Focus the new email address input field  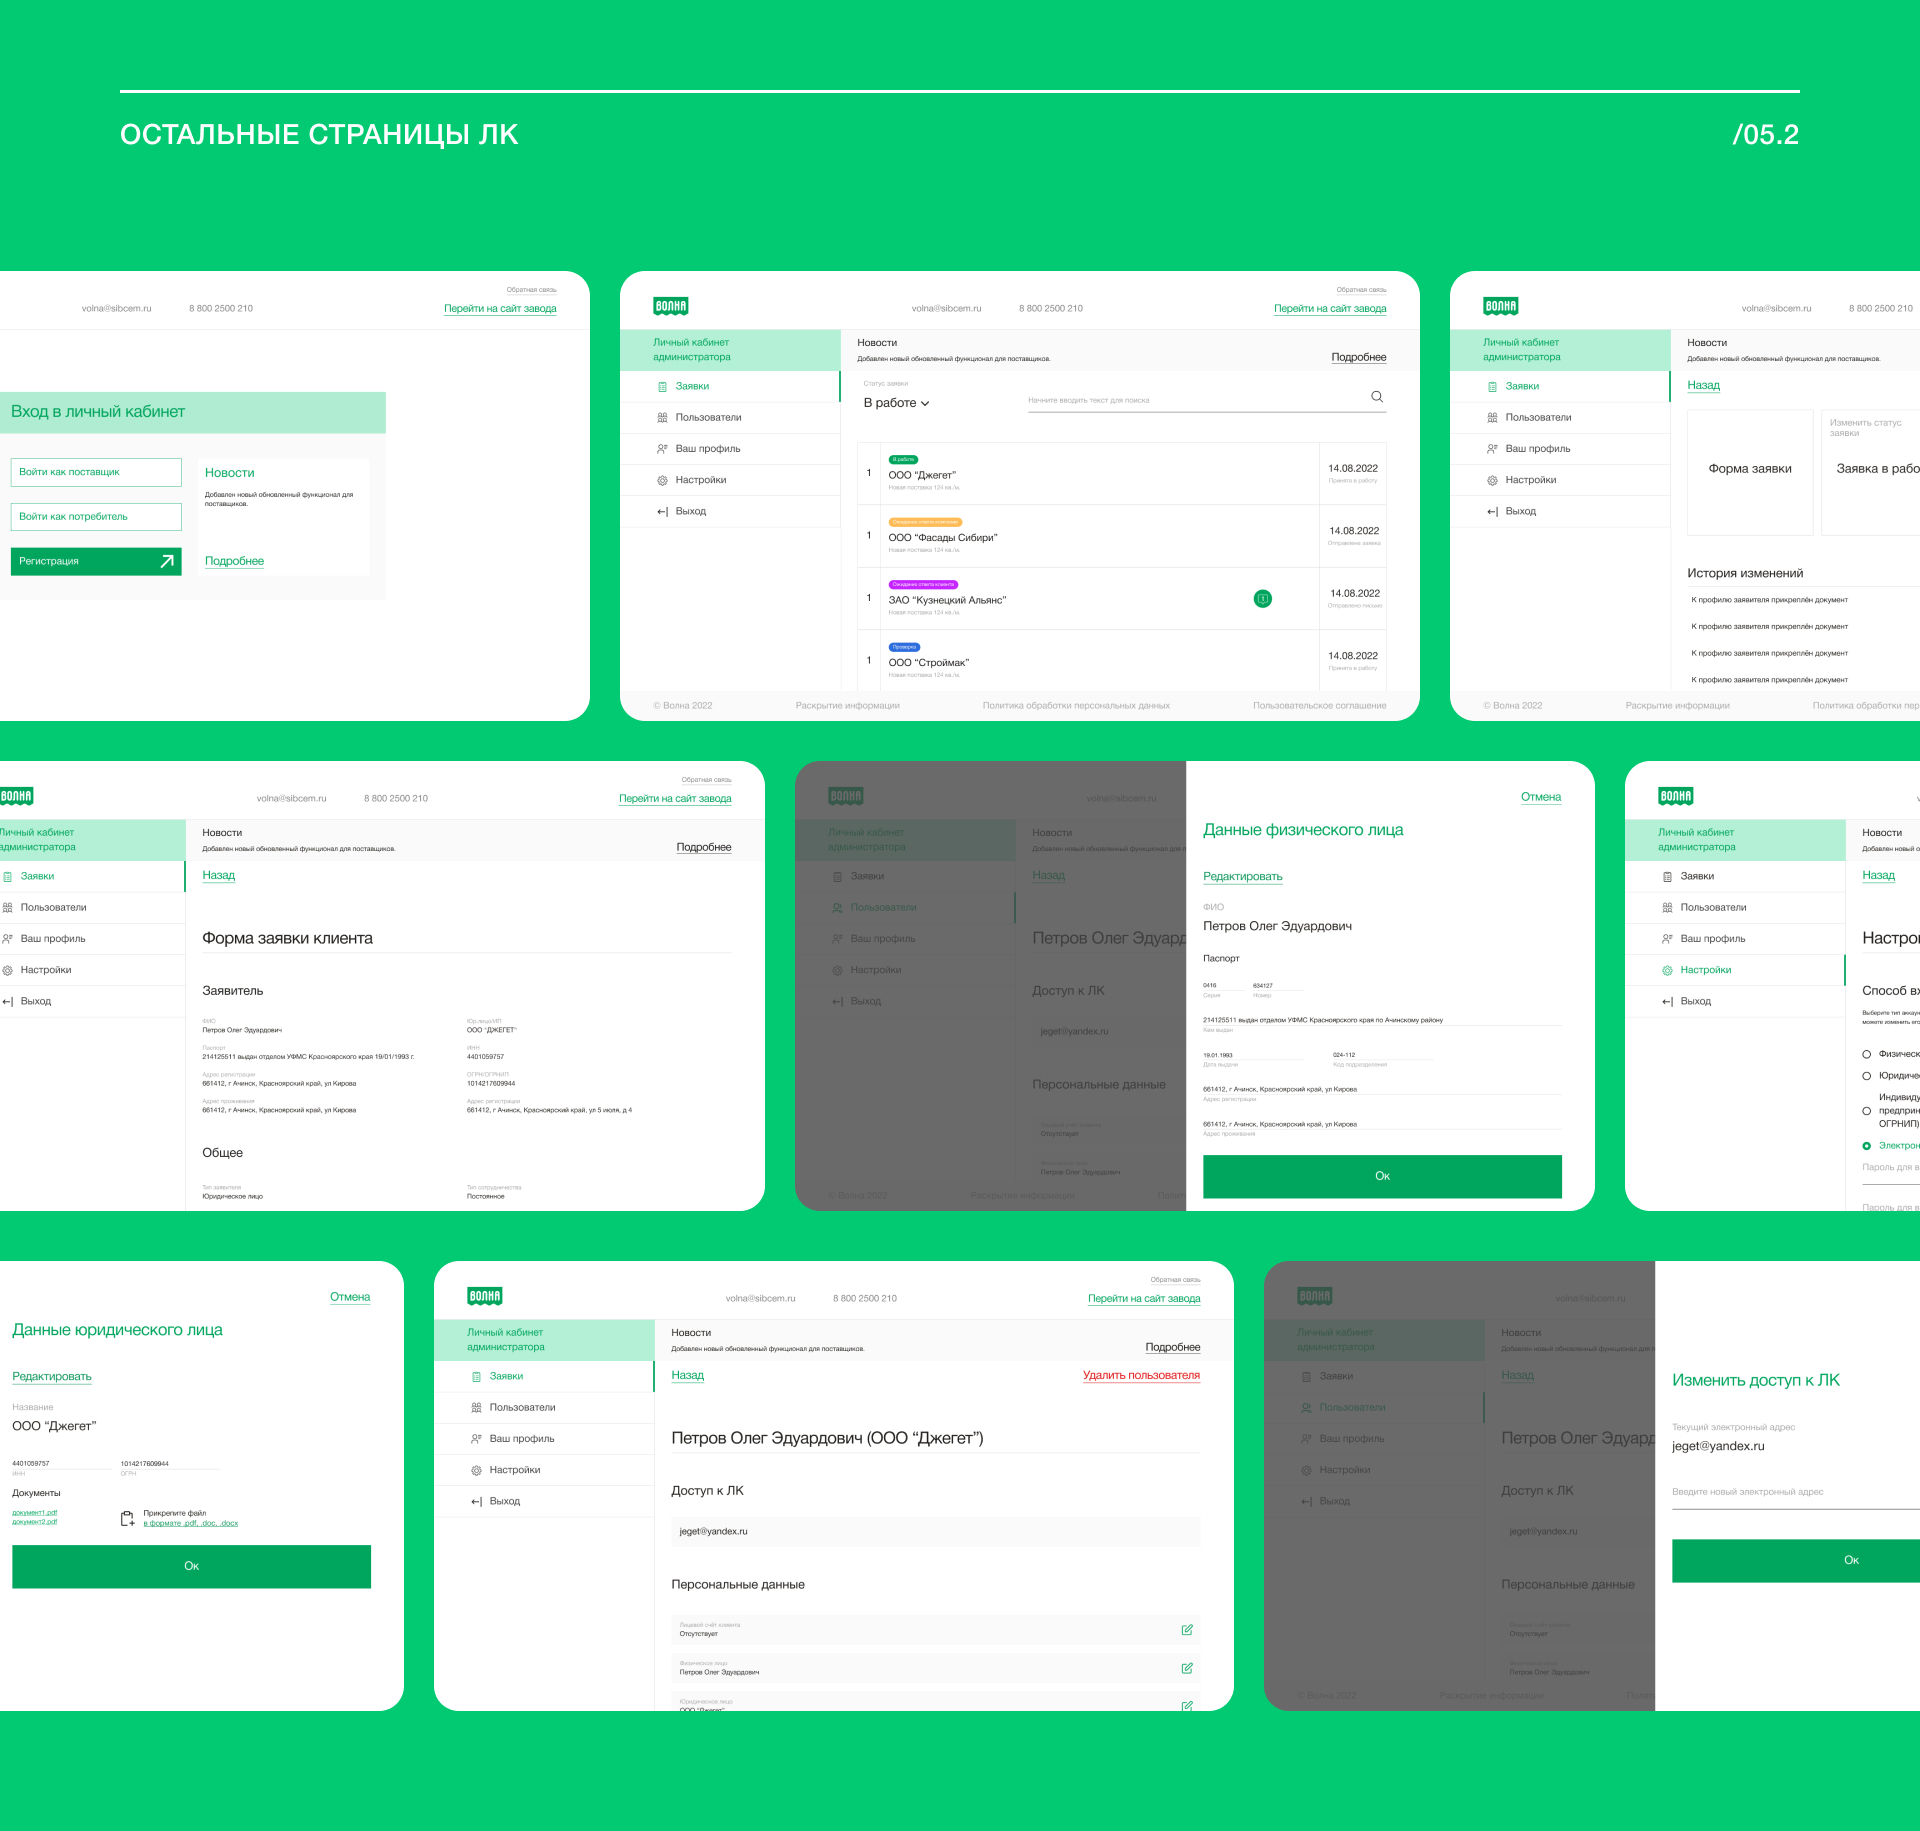pyautogui.click(x=1790, y=1493)
